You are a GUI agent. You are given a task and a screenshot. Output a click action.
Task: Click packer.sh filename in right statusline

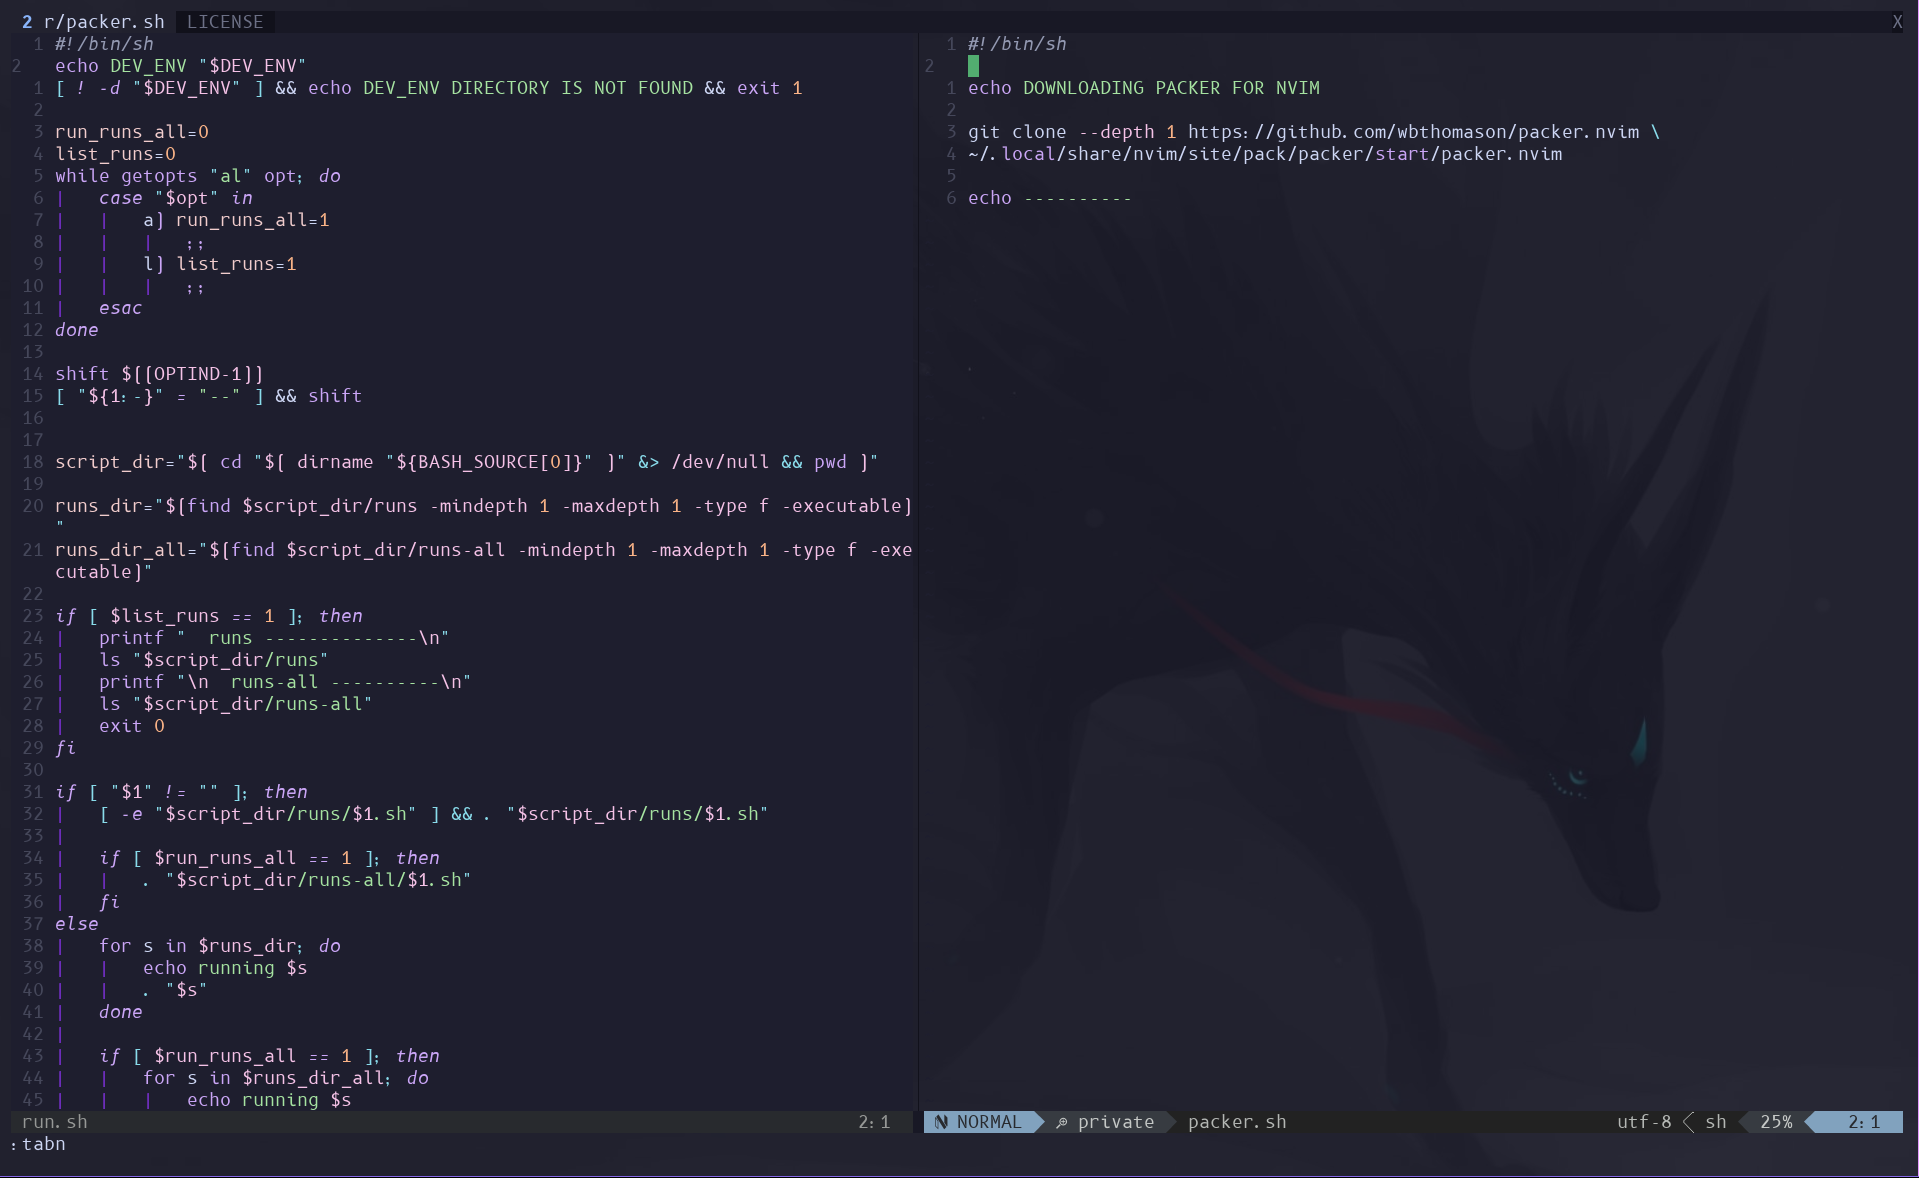[1237, 1122]
